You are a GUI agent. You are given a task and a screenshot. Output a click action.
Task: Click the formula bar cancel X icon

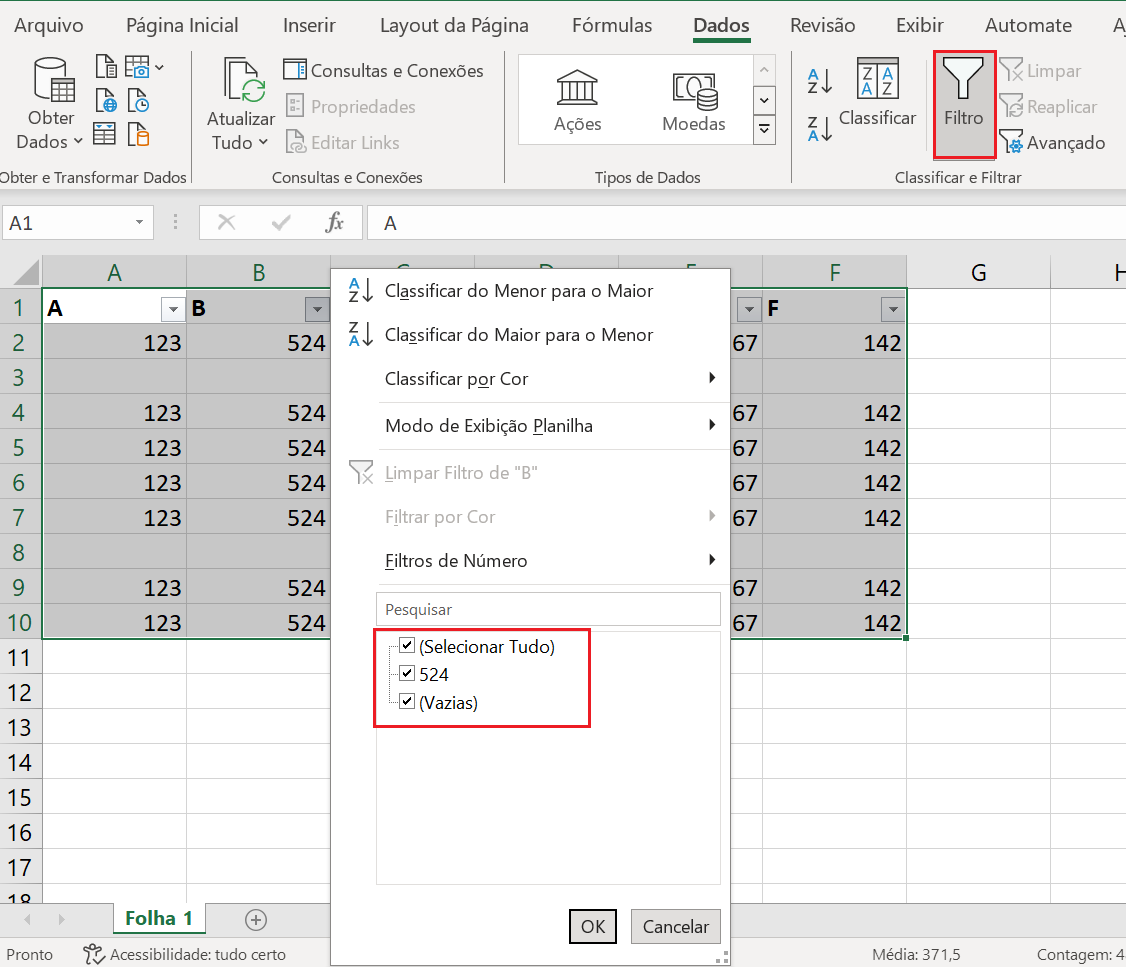coord(226,223)
